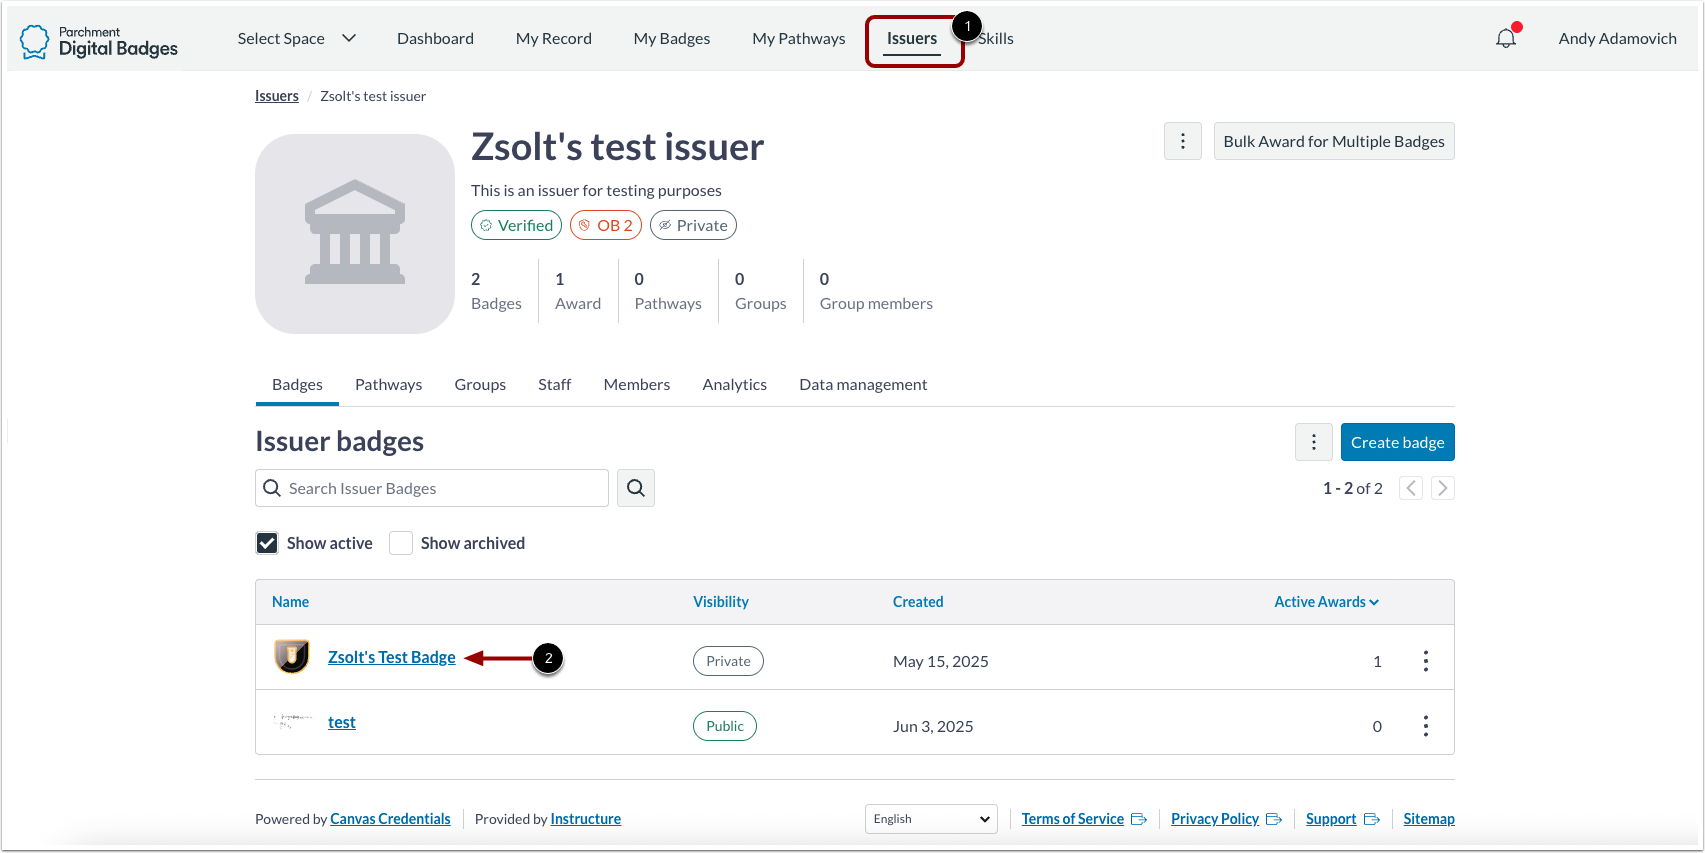The image size is (1705, 853).
Task: Click the May 15, 2025 created date
Action: [941, 661]
